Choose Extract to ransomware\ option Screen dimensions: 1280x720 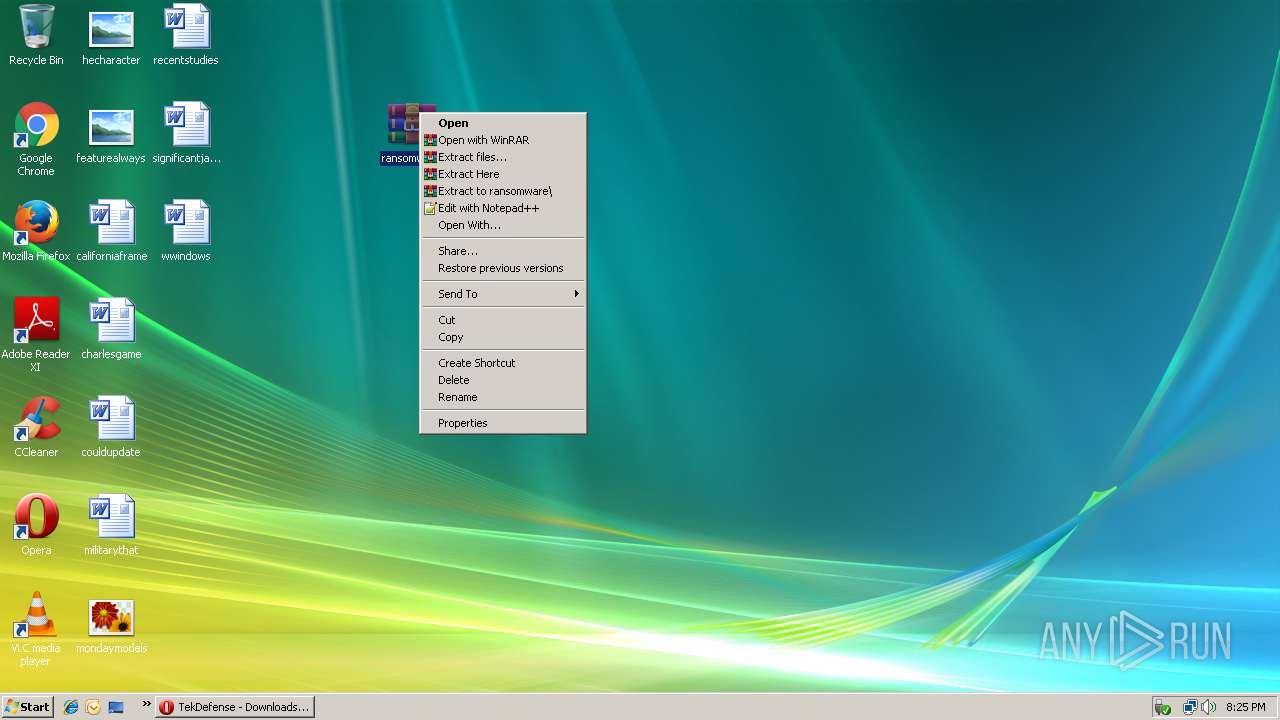[502, 191]
